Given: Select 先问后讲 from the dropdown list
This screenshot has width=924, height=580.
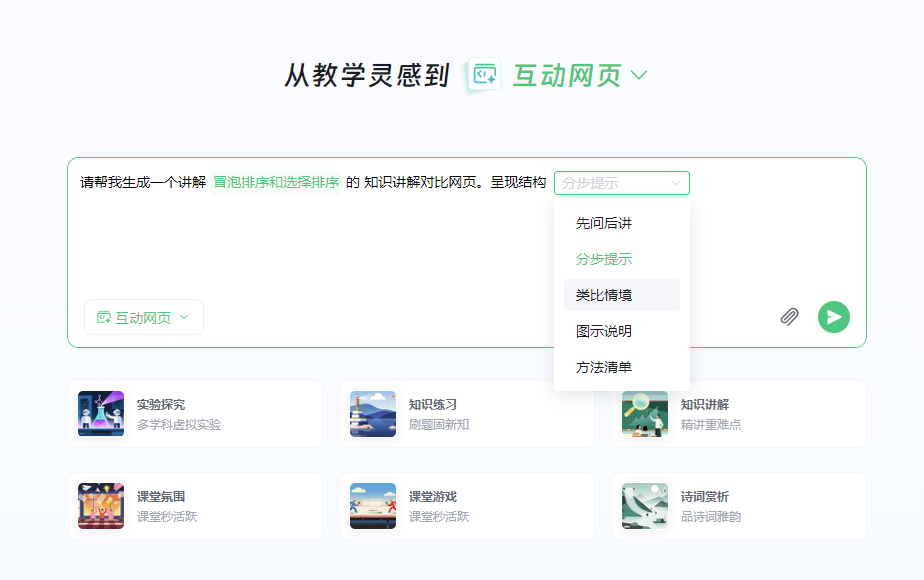Looking at the screenshot, I should pyautogui.click(x=622, y=223).
